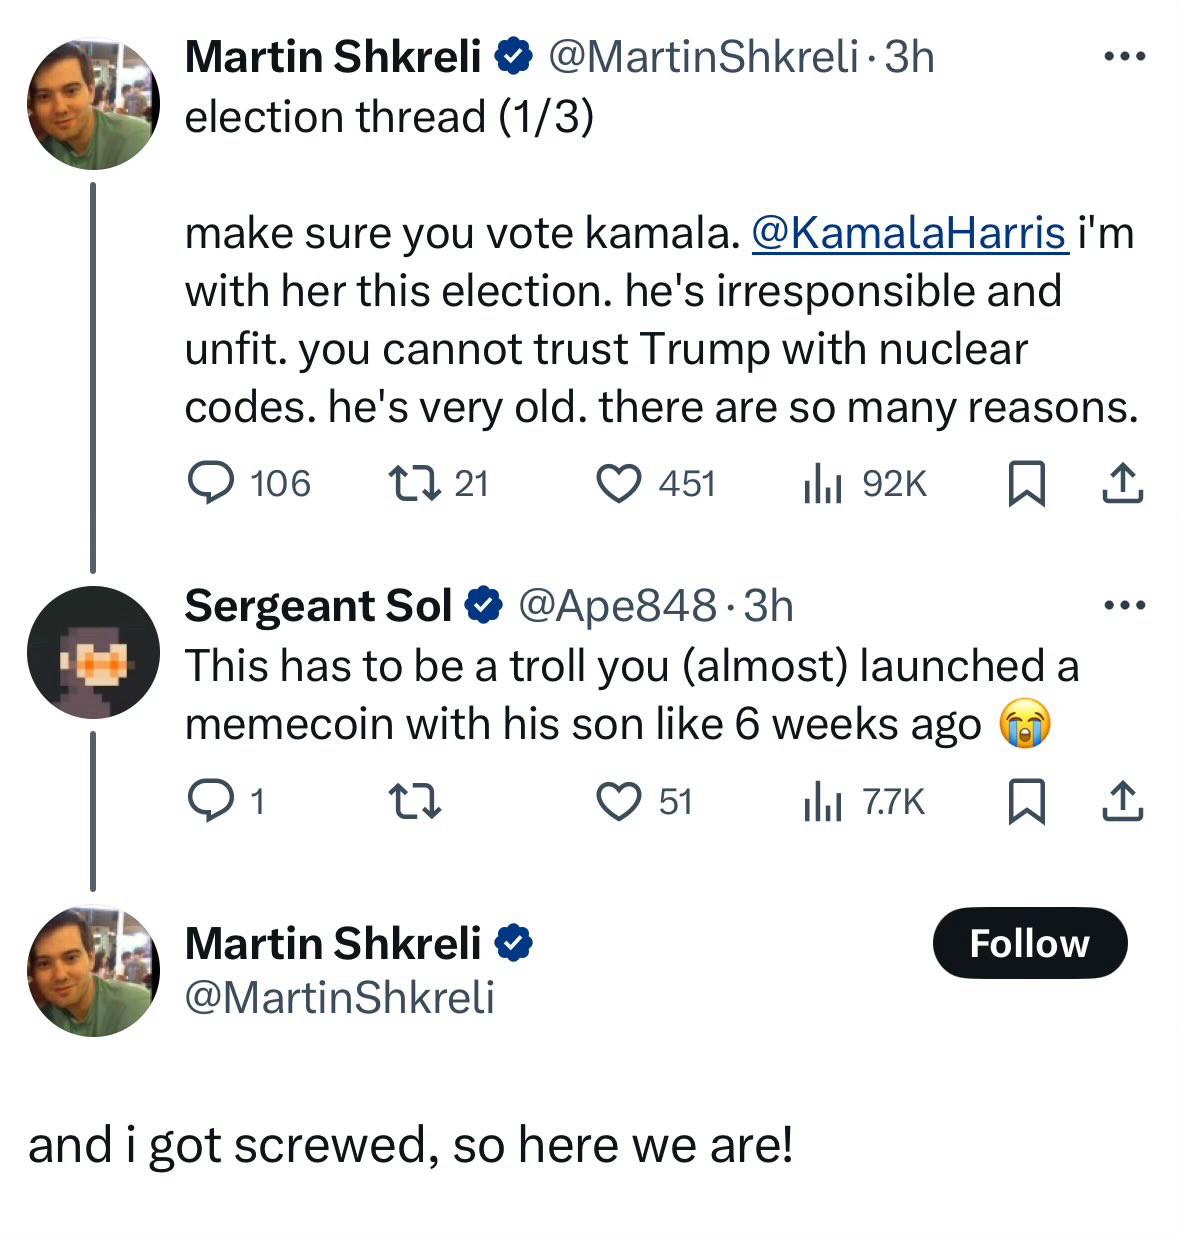
Task: Reply to Sergeant Sol's tweet
Action: (x=211, y=802)
